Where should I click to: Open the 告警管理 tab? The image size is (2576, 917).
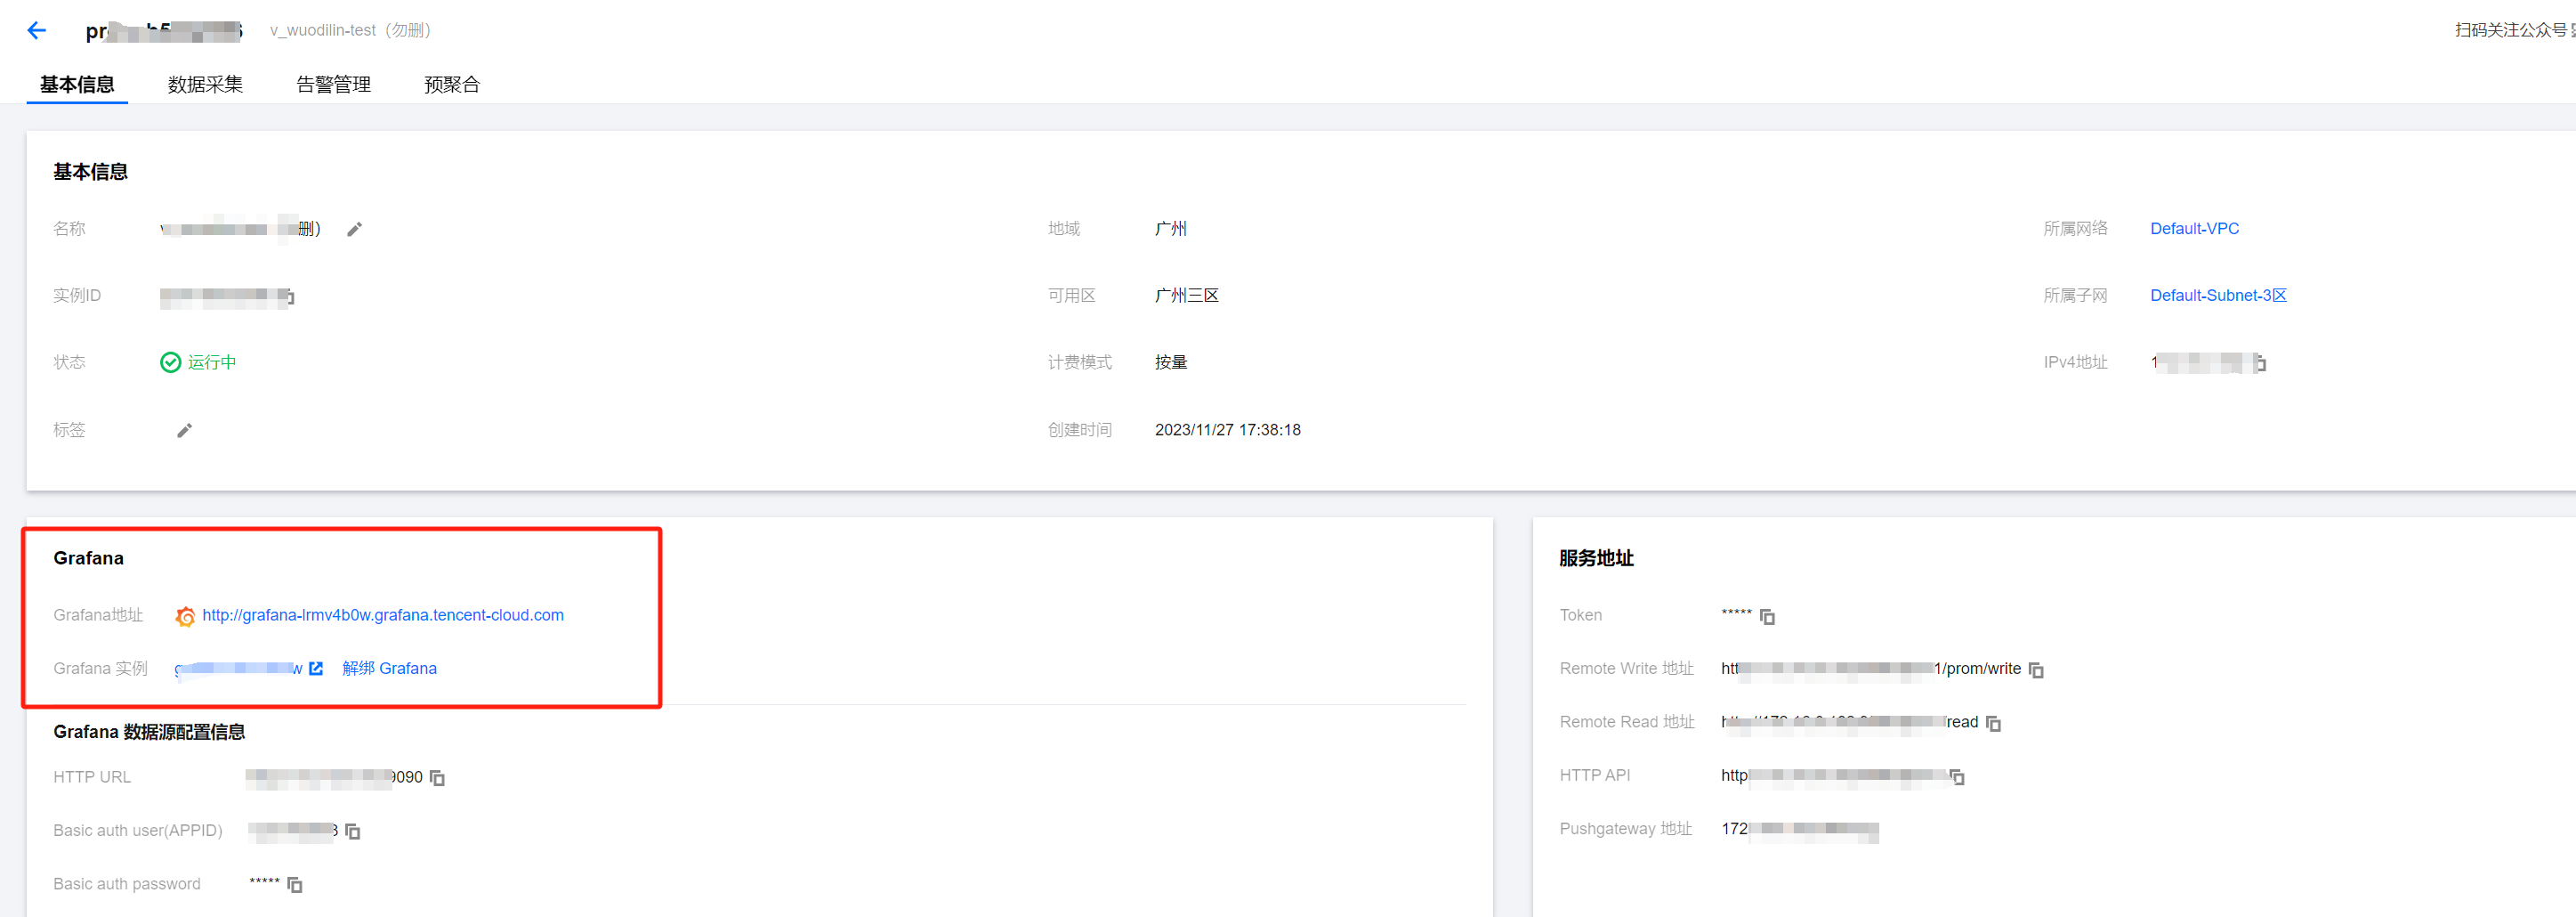(x=333, y=84)
